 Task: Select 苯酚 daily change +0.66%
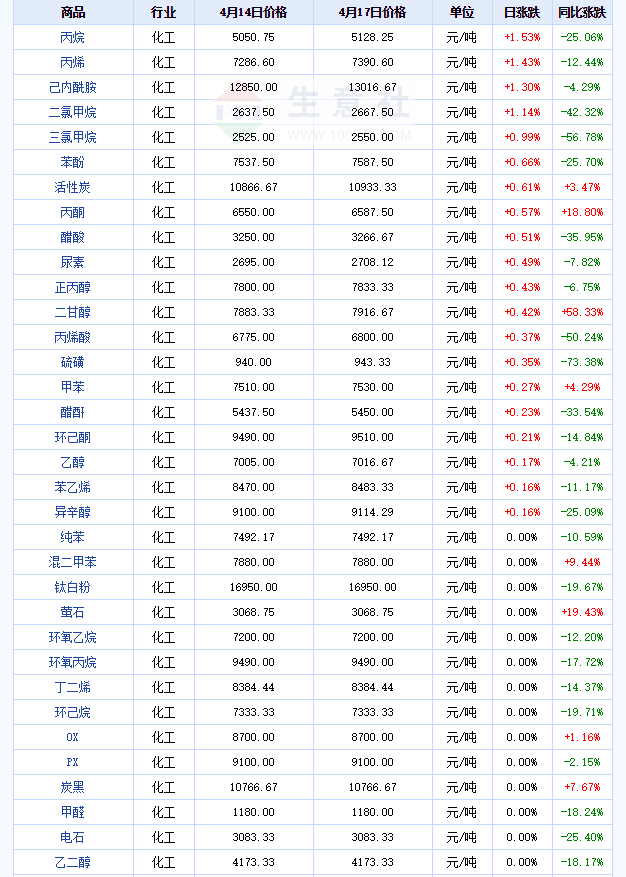(523, 162)
